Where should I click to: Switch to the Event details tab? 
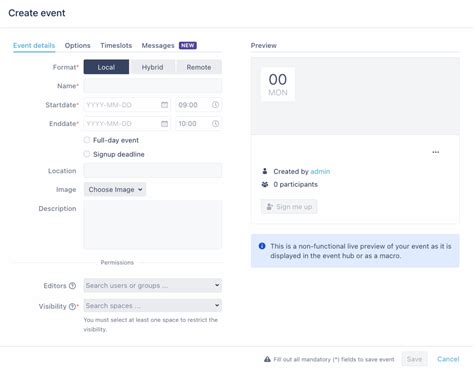click(x=34, y=45)
